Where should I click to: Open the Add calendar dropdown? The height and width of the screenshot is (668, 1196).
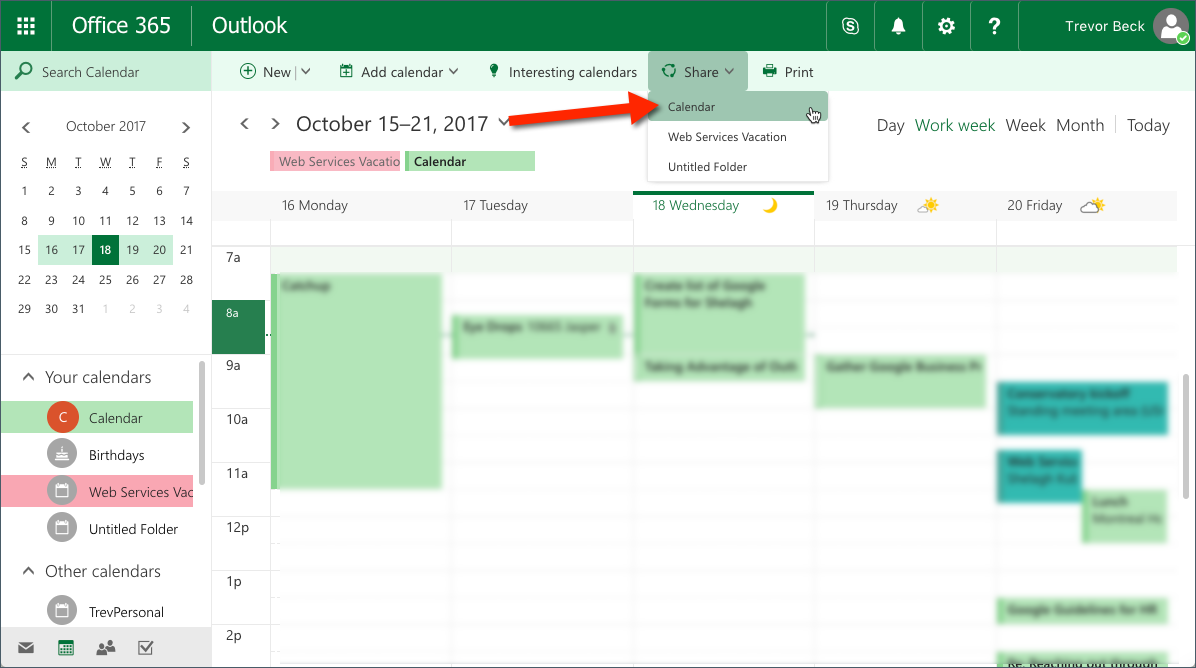pos(399,72)
